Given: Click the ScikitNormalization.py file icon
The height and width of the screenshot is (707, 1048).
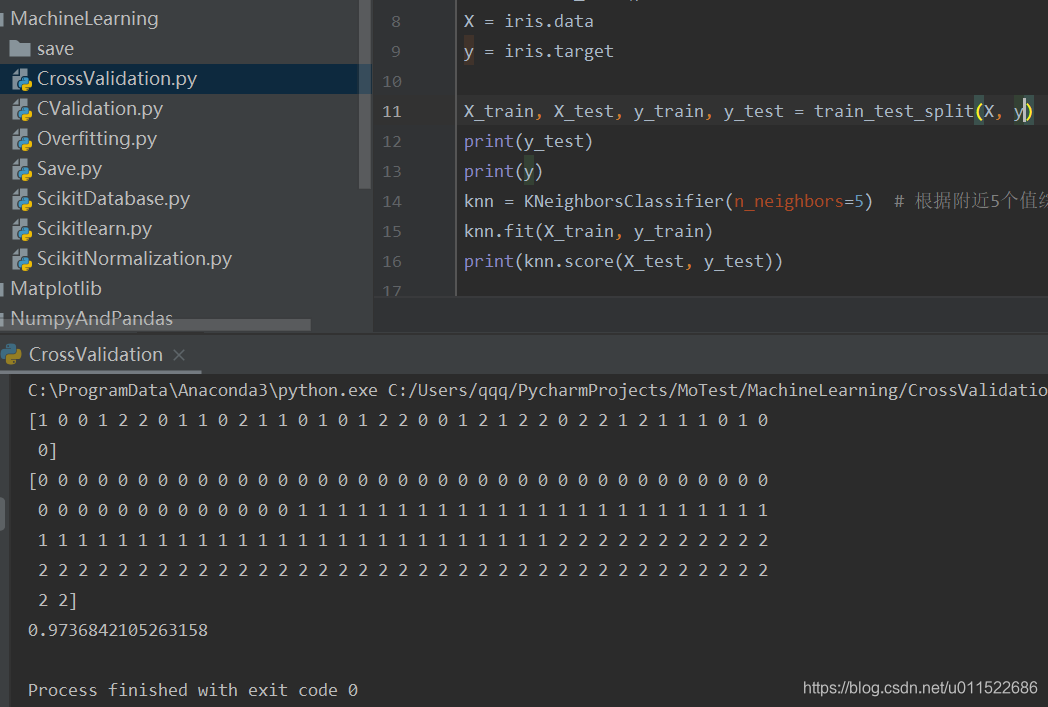Looking at the screenshot, I should (22, 258).
